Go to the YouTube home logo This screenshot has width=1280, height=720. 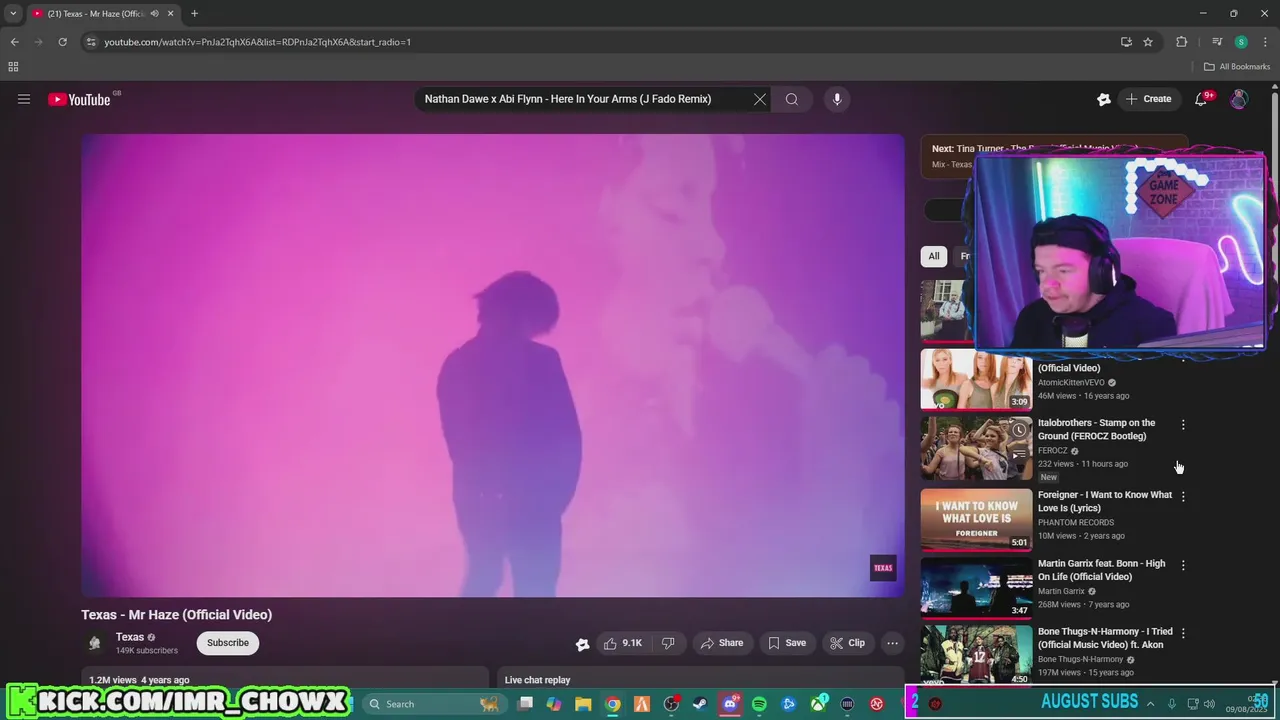(x=80, y=99)
